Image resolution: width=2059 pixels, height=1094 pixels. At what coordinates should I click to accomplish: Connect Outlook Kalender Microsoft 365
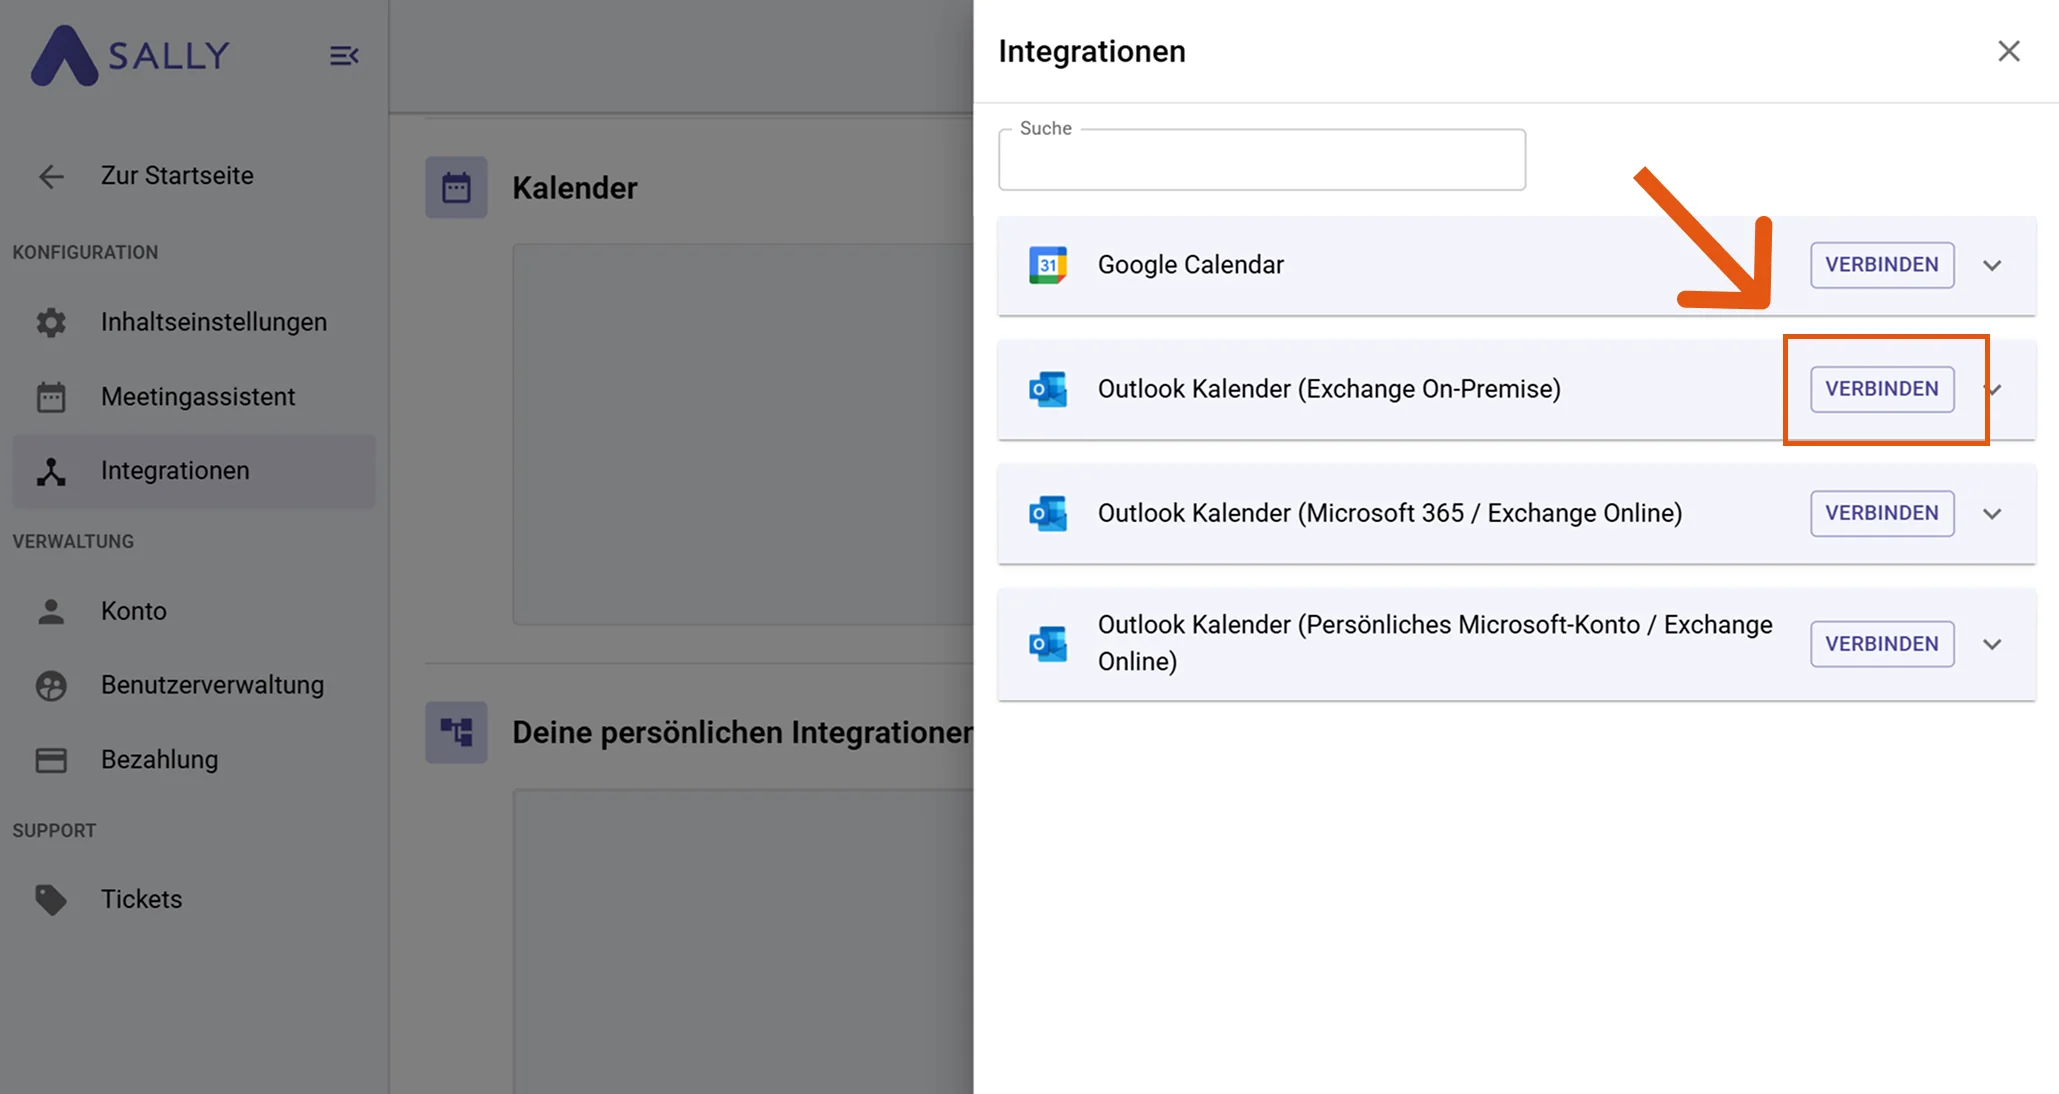pyautogui.click(x=1882, y=513)
